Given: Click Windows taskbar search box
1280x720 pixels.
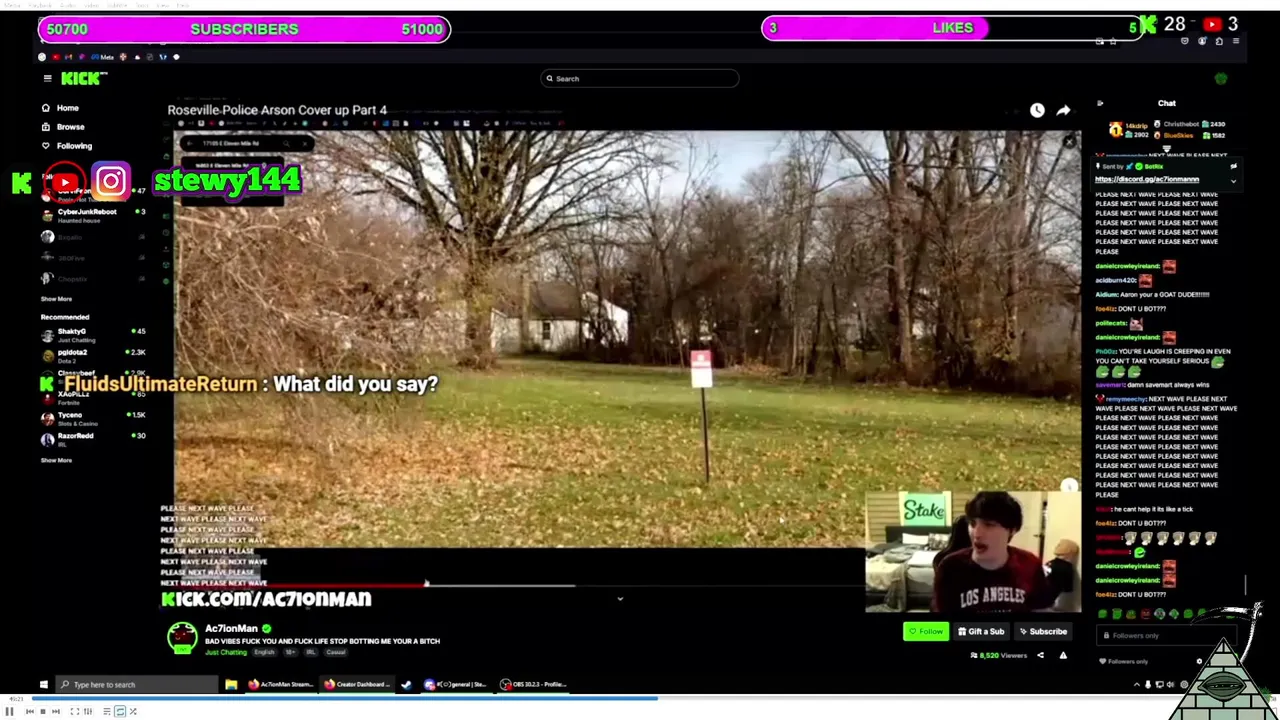Looking at the screenshot, I should (137, 685).
